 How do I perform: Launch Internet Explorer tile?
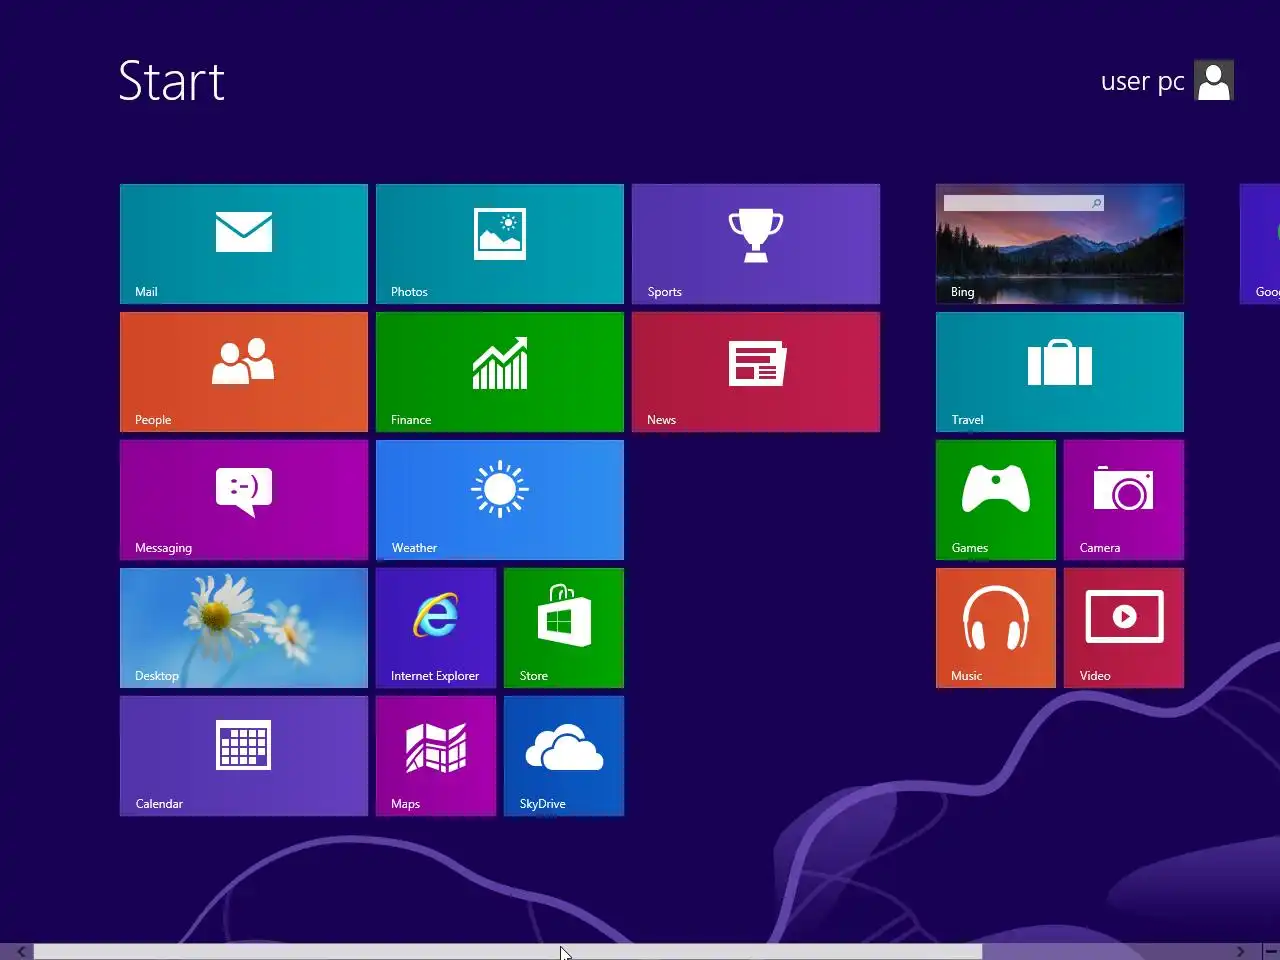pos(436,628)
